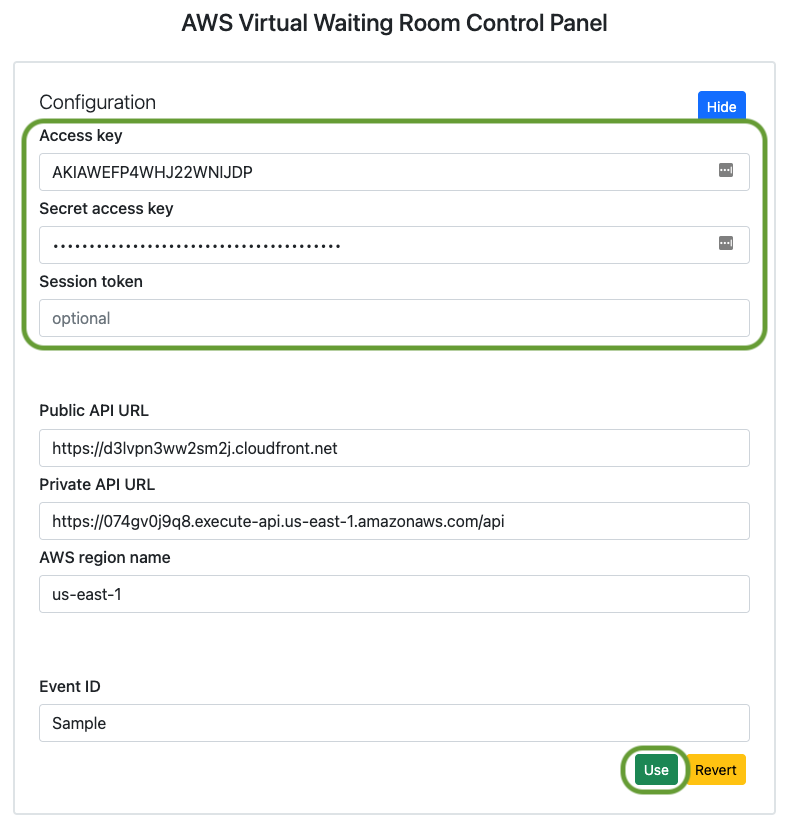This screenshot has width=788, height=825.
Task: Focus the Access key input field
Action: click(394, 172)
